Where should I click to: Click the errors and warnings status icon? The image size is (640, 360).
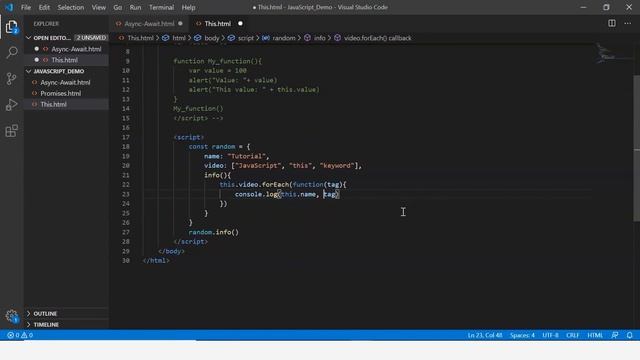coord(20,335)
